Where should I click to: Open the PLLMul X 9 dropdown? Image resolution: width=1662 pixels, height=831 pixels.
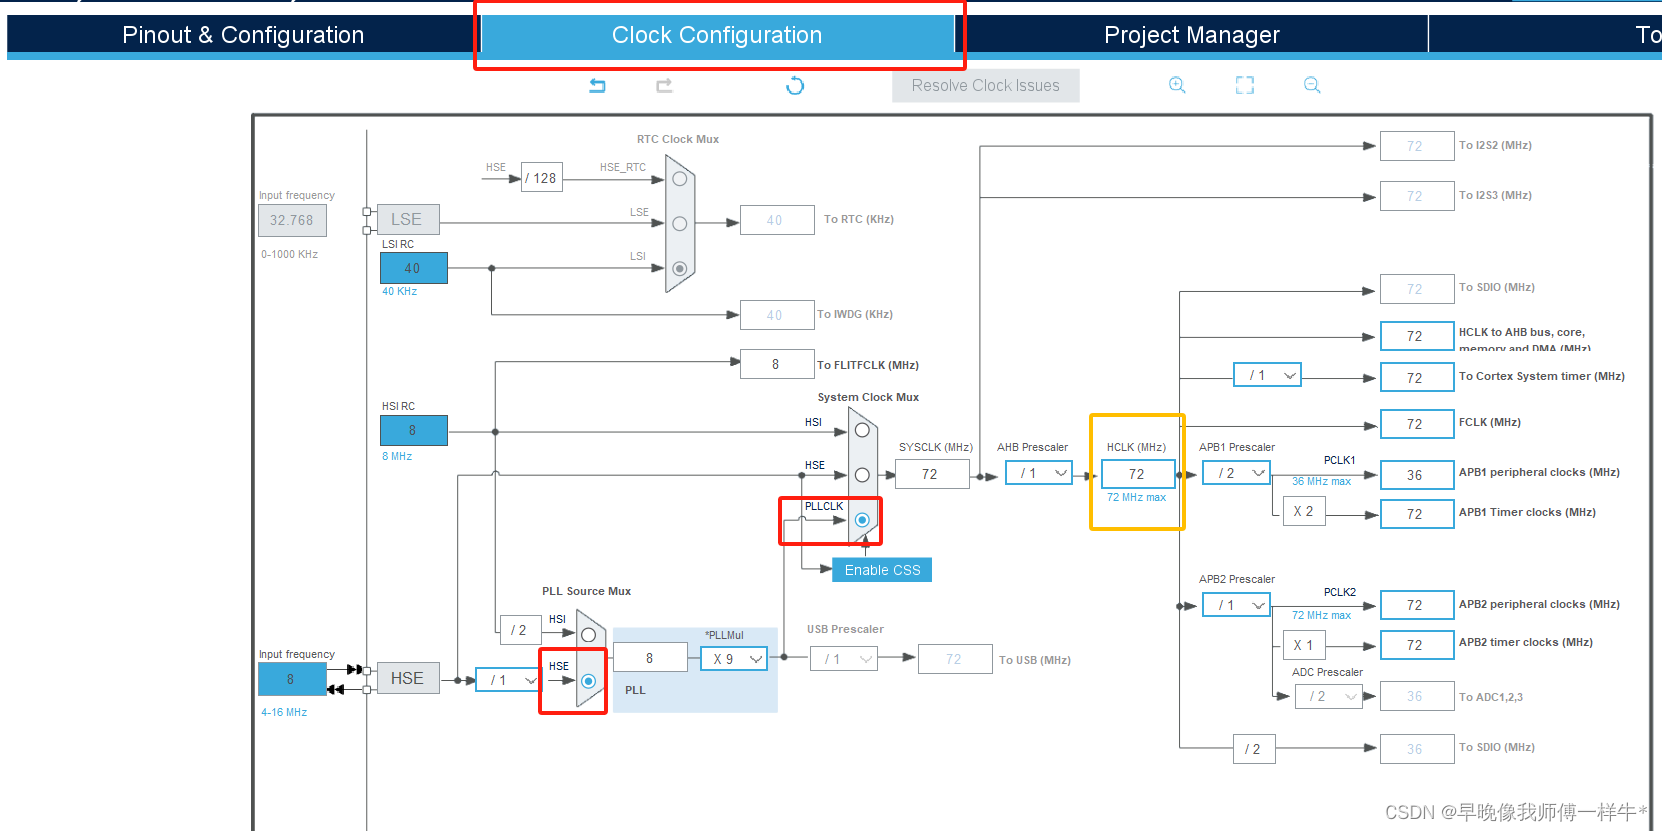[x=734, y=659]
